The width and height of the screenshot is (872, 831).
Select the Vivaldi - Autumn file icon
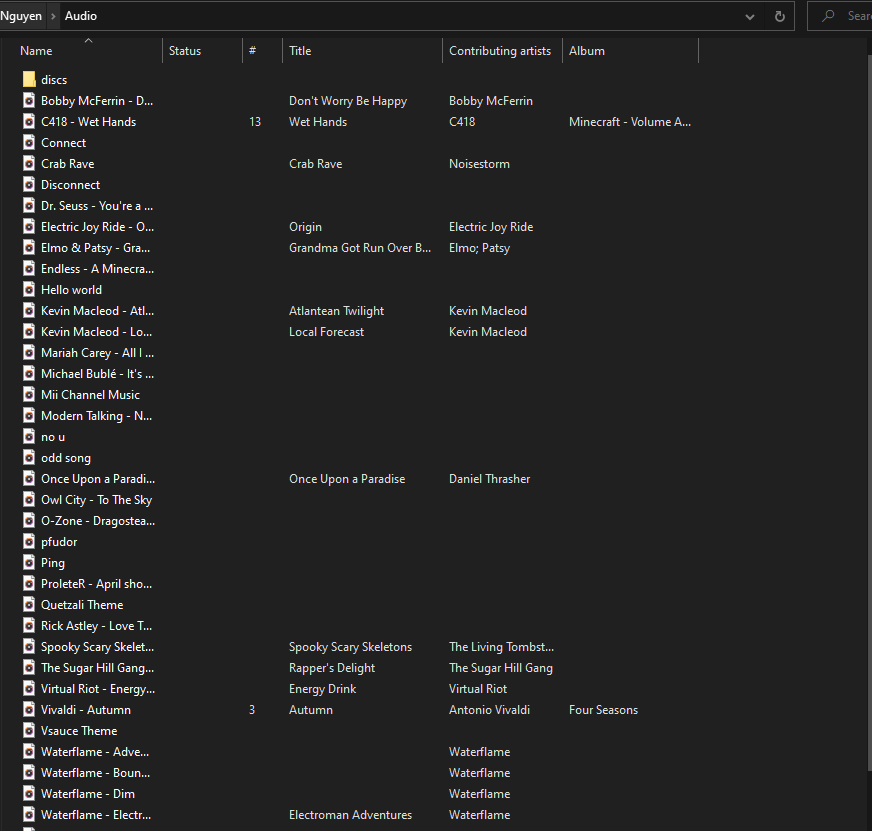(29, 710)
